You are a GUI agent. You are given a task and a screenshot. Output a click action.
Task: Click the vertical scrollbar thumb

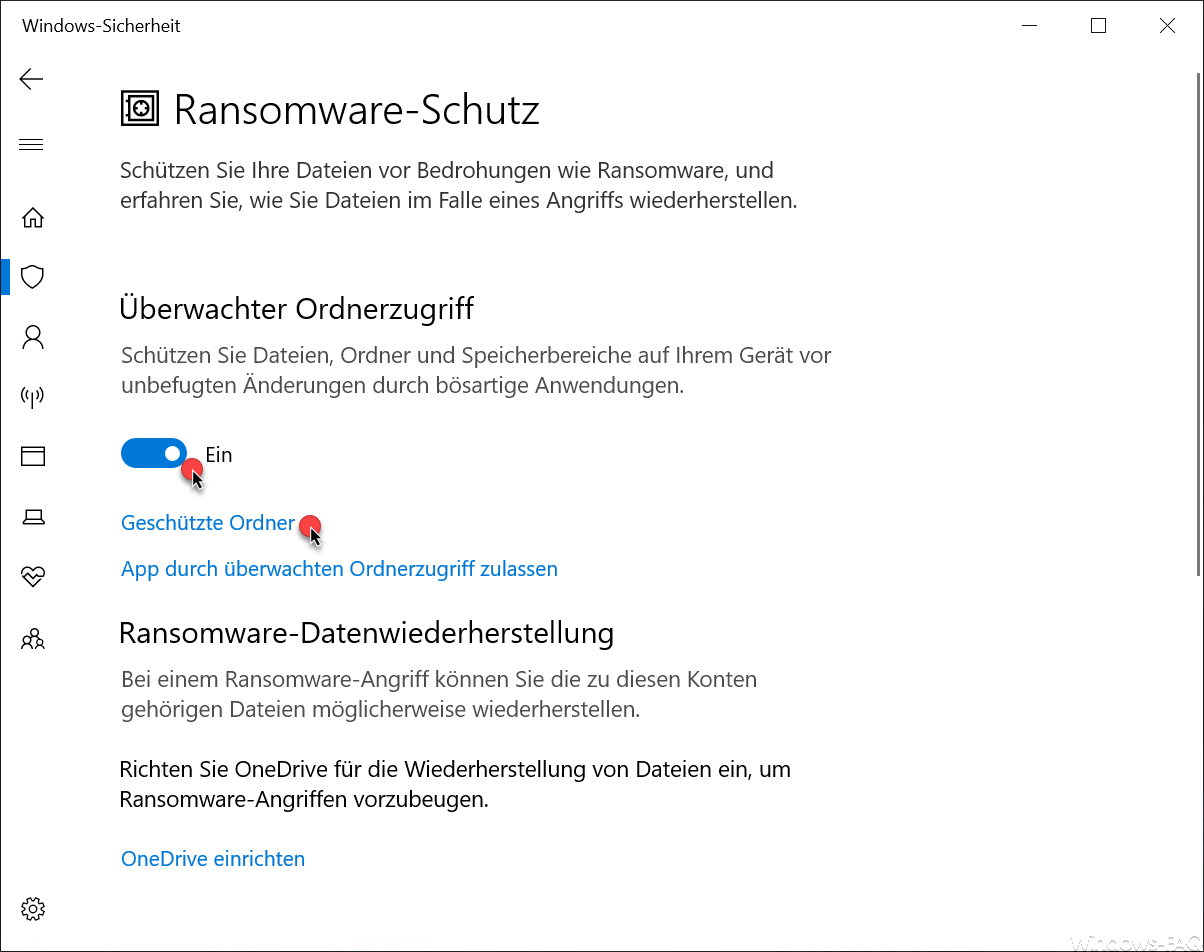click(x=1198, y=325)
